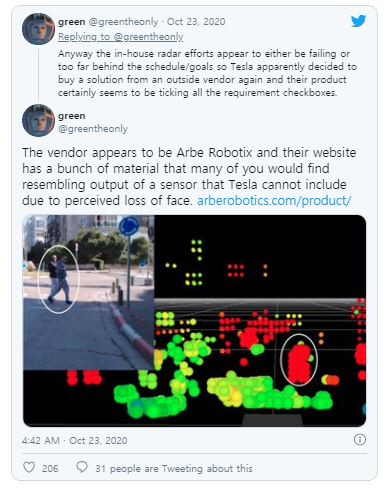Screen dimensions: 392x493
Task: Open green's avatar in the main tweet
Action: click(x=38, y=120)
